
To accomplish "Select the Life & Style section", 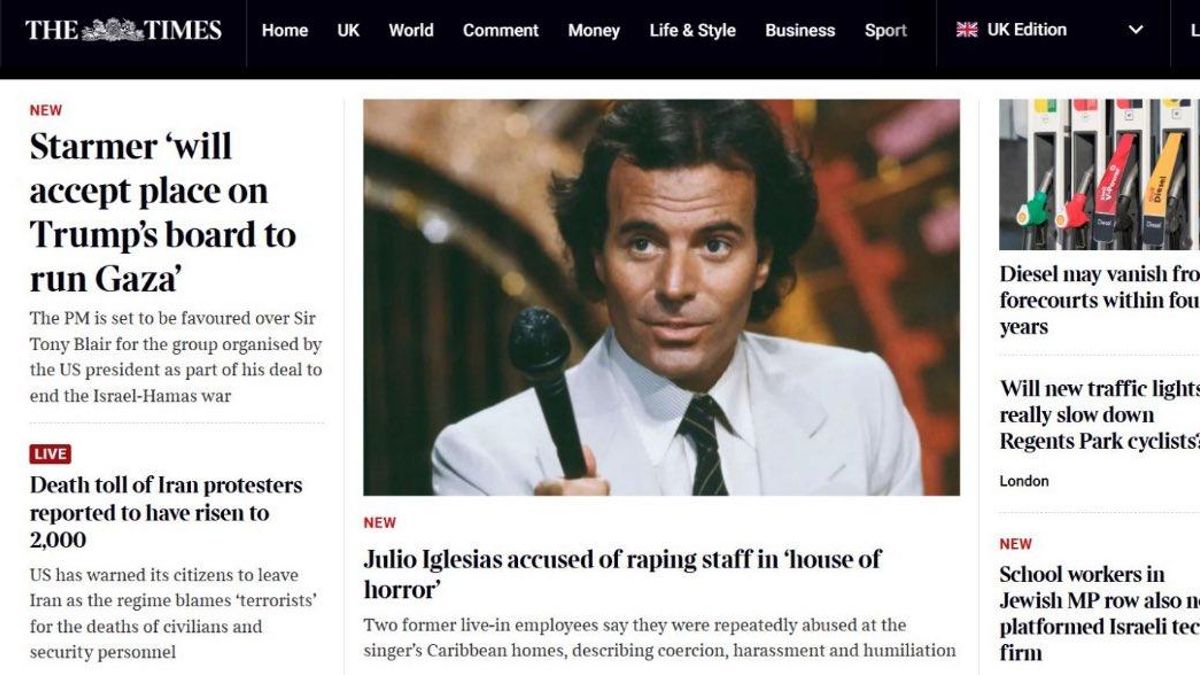I will click(693, 30).
